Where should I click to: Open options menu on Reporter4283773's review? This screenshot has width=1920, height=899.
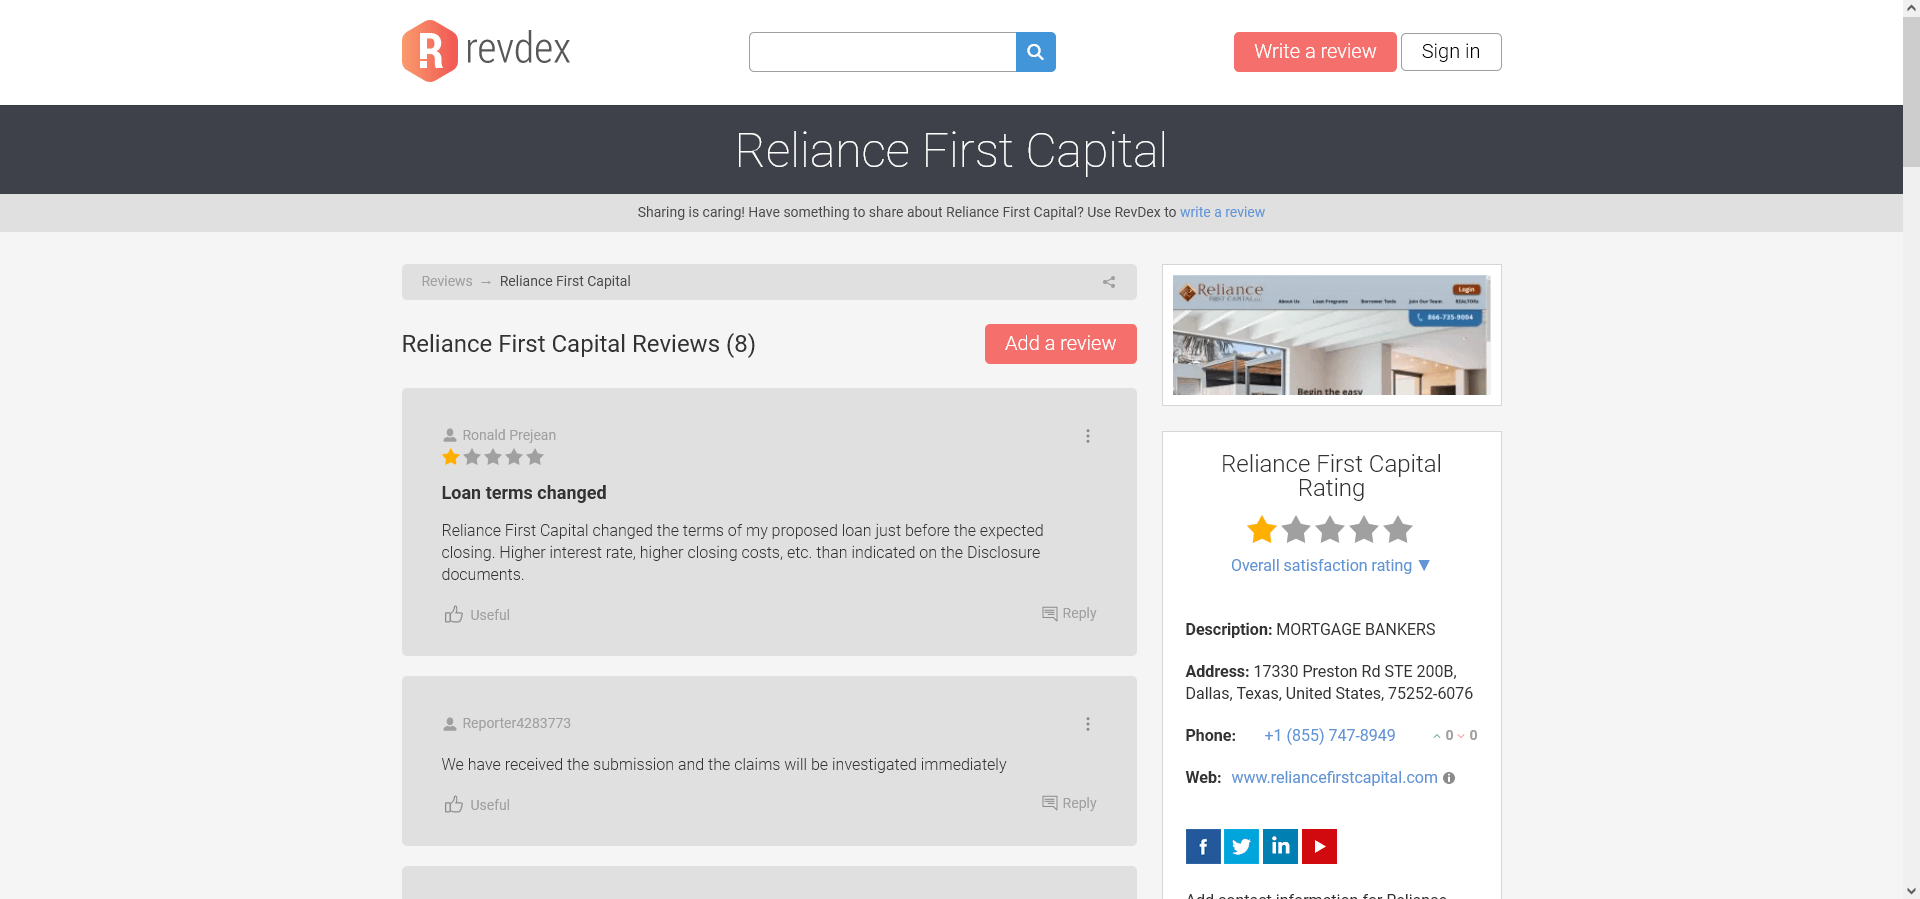coord(1088,724)
